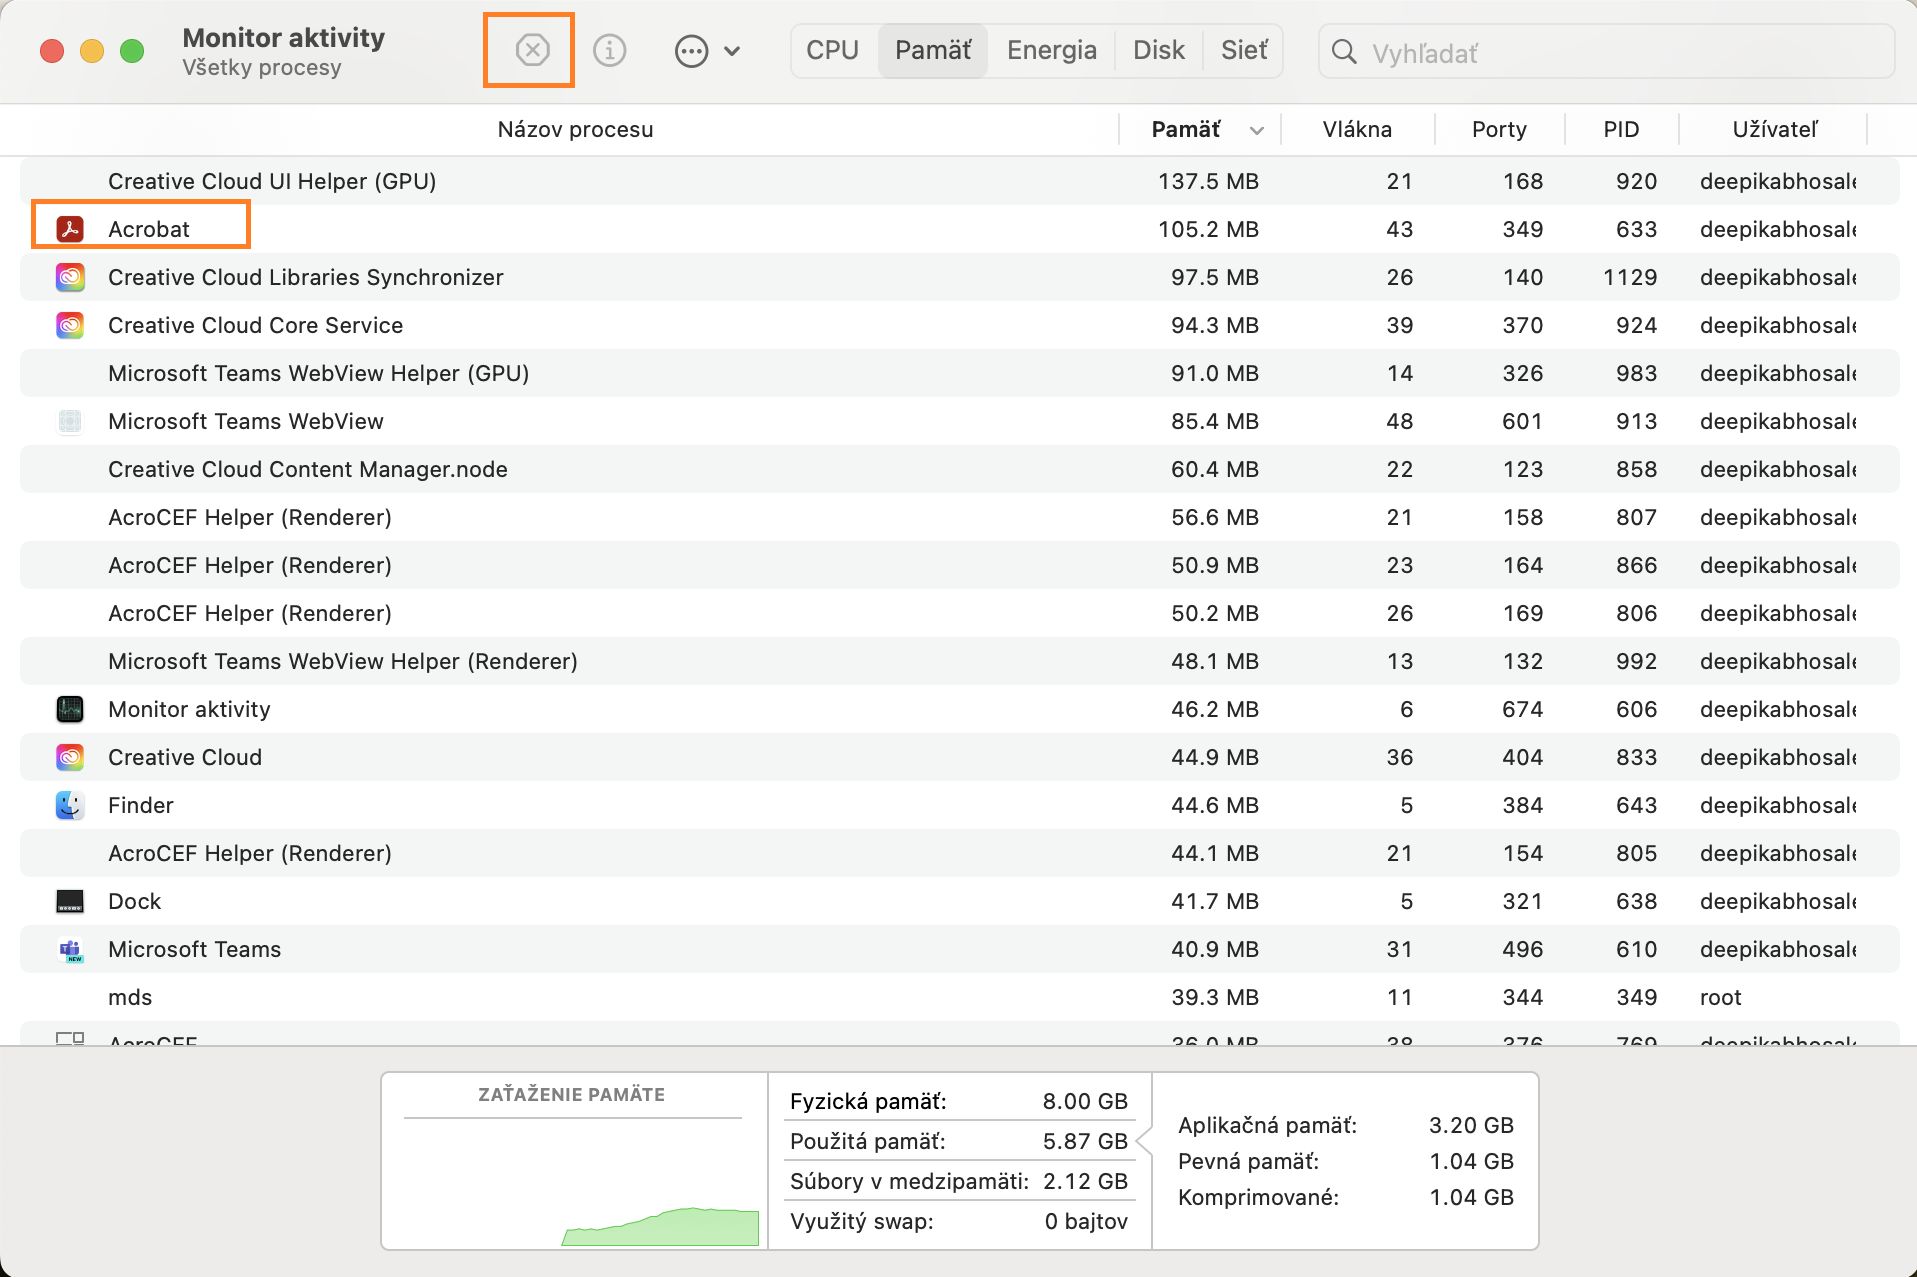This screenshot has width=1917, height=1277.
Task: Open the process info (i) button
Action: coord(609,50)
